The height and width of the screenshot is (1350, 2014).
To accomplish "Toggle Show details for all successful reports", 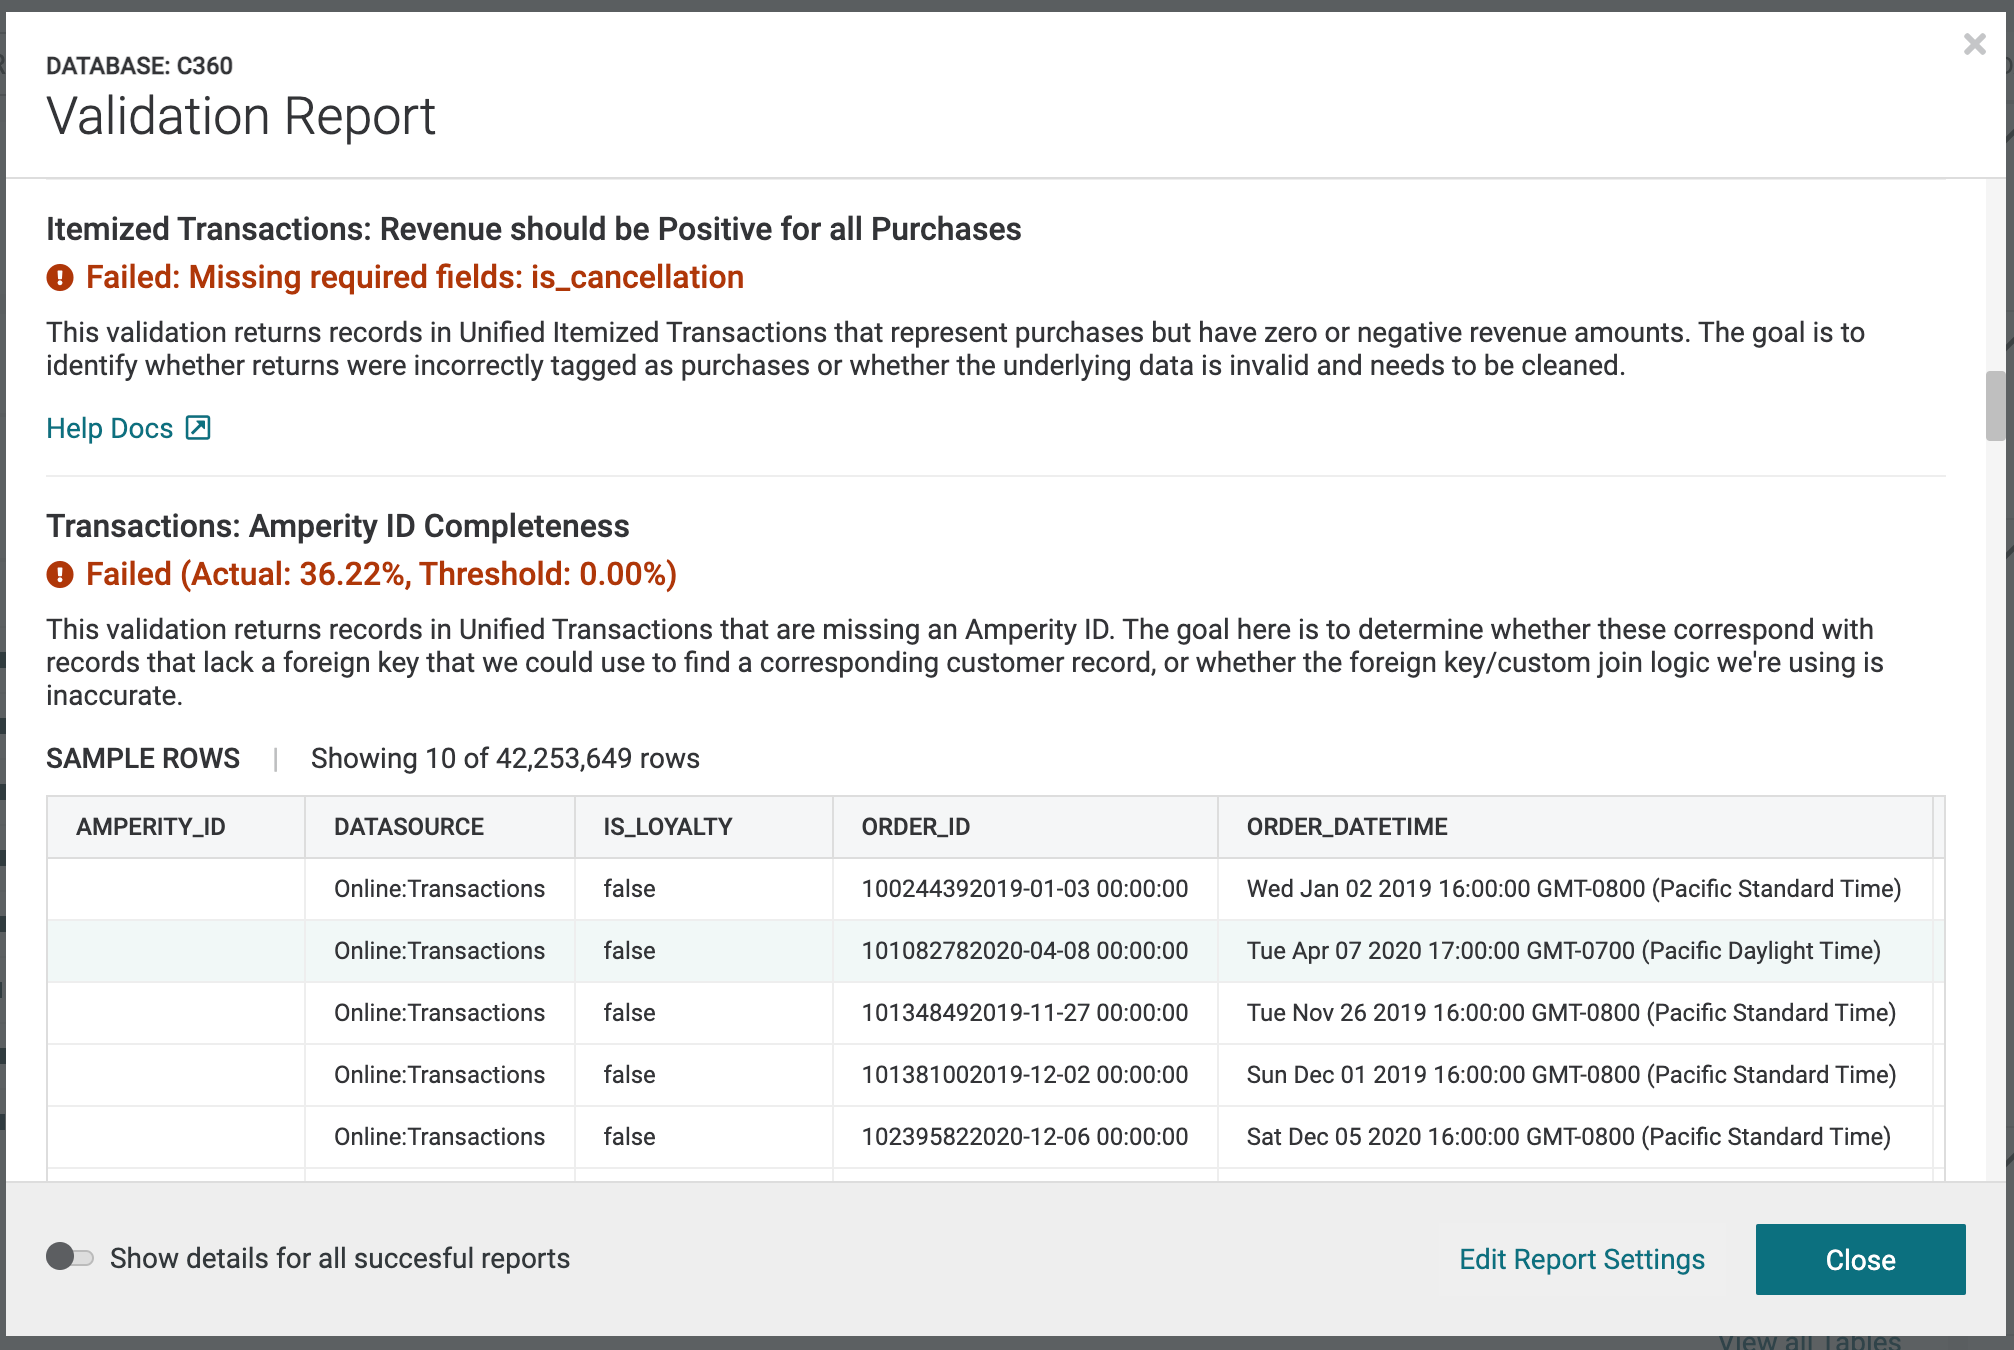I will (70, 1257).
